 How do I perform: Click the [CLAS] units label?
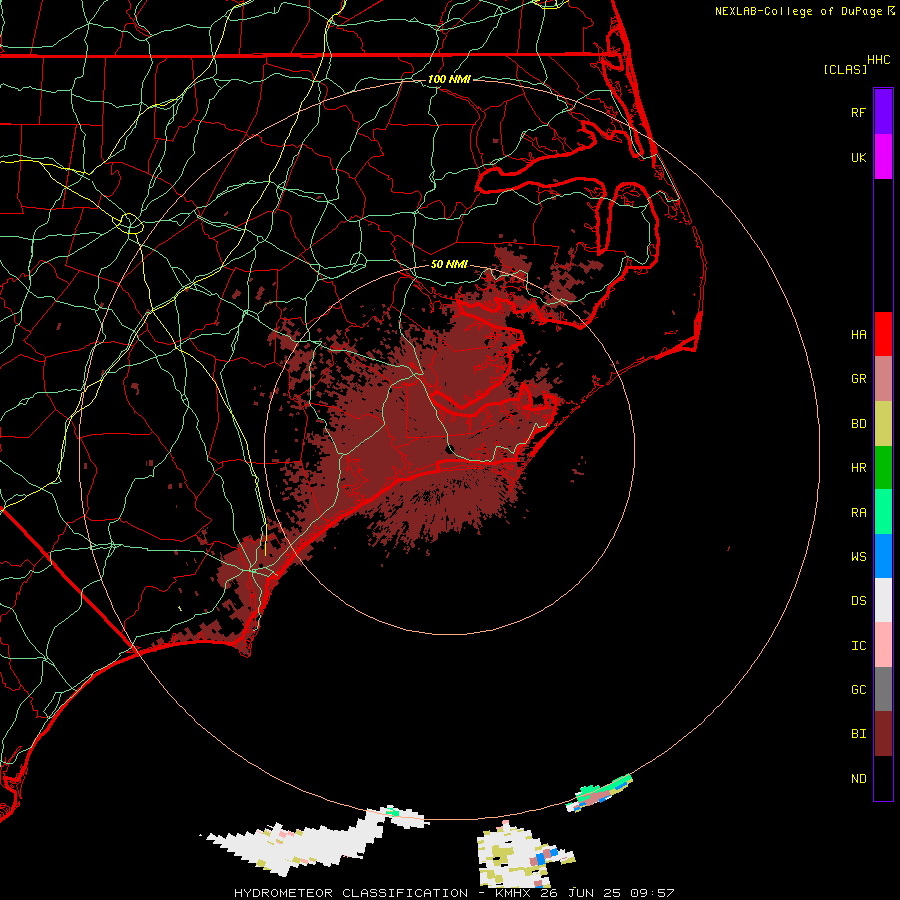(845, 69)
